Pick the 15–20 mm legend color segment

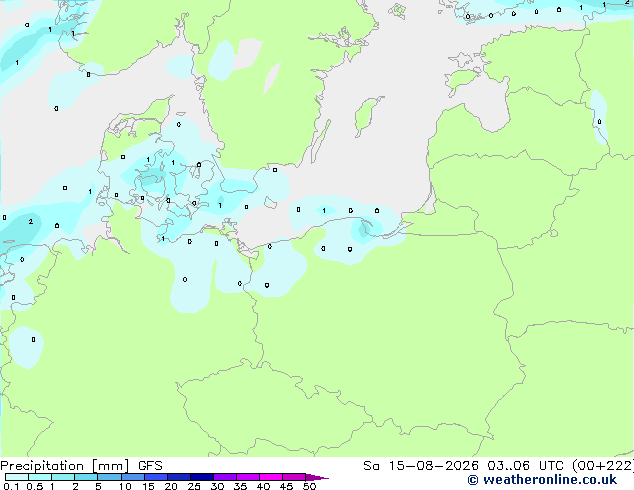[156, 477]
